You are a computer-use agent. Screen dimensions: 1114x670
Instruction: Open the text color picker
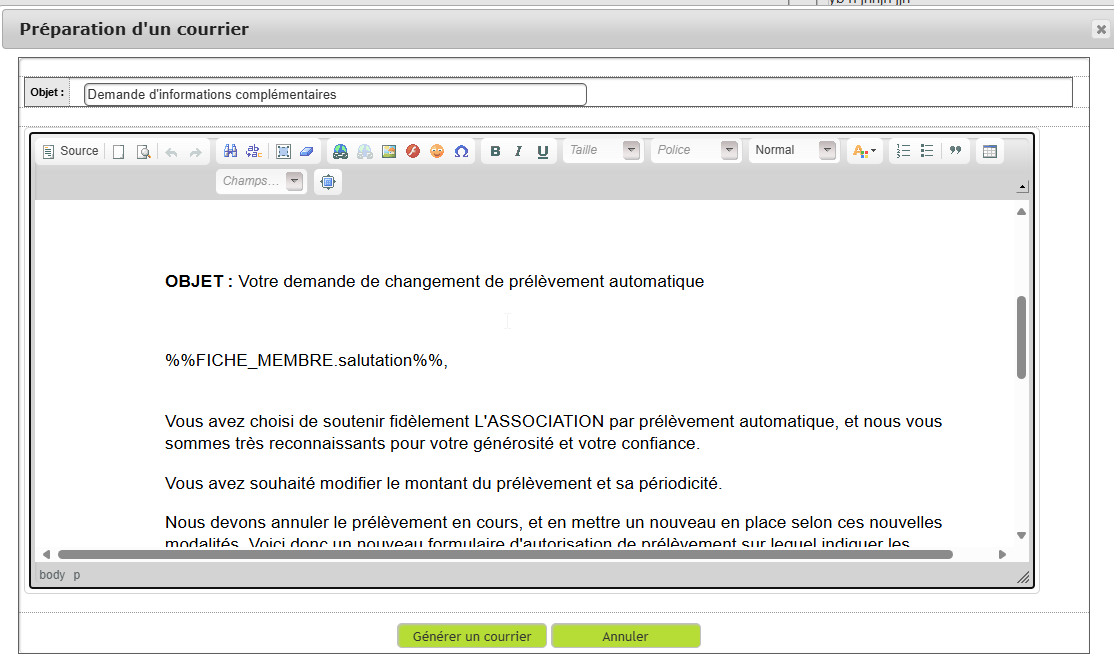click(863, 151)
